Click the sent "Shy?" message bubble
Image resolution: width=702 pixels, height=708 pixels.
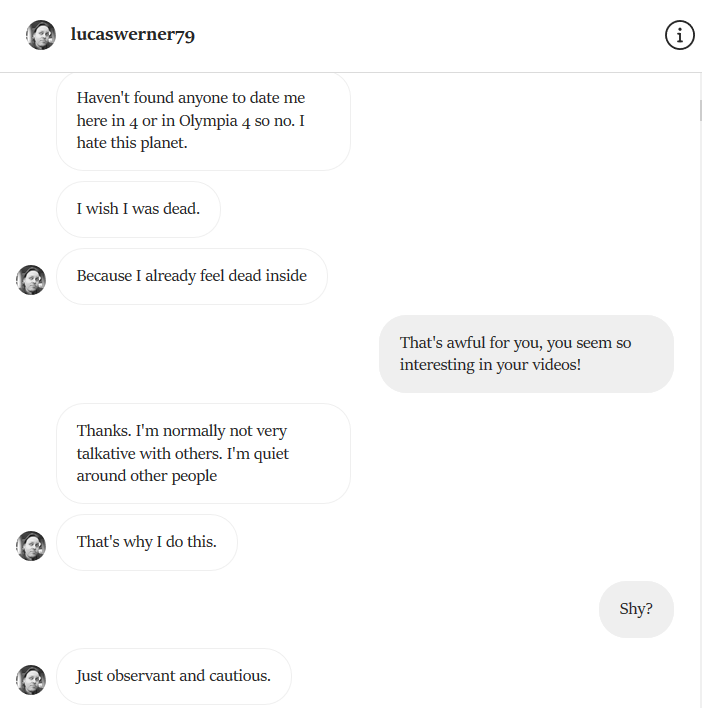(x=636, y=609)
